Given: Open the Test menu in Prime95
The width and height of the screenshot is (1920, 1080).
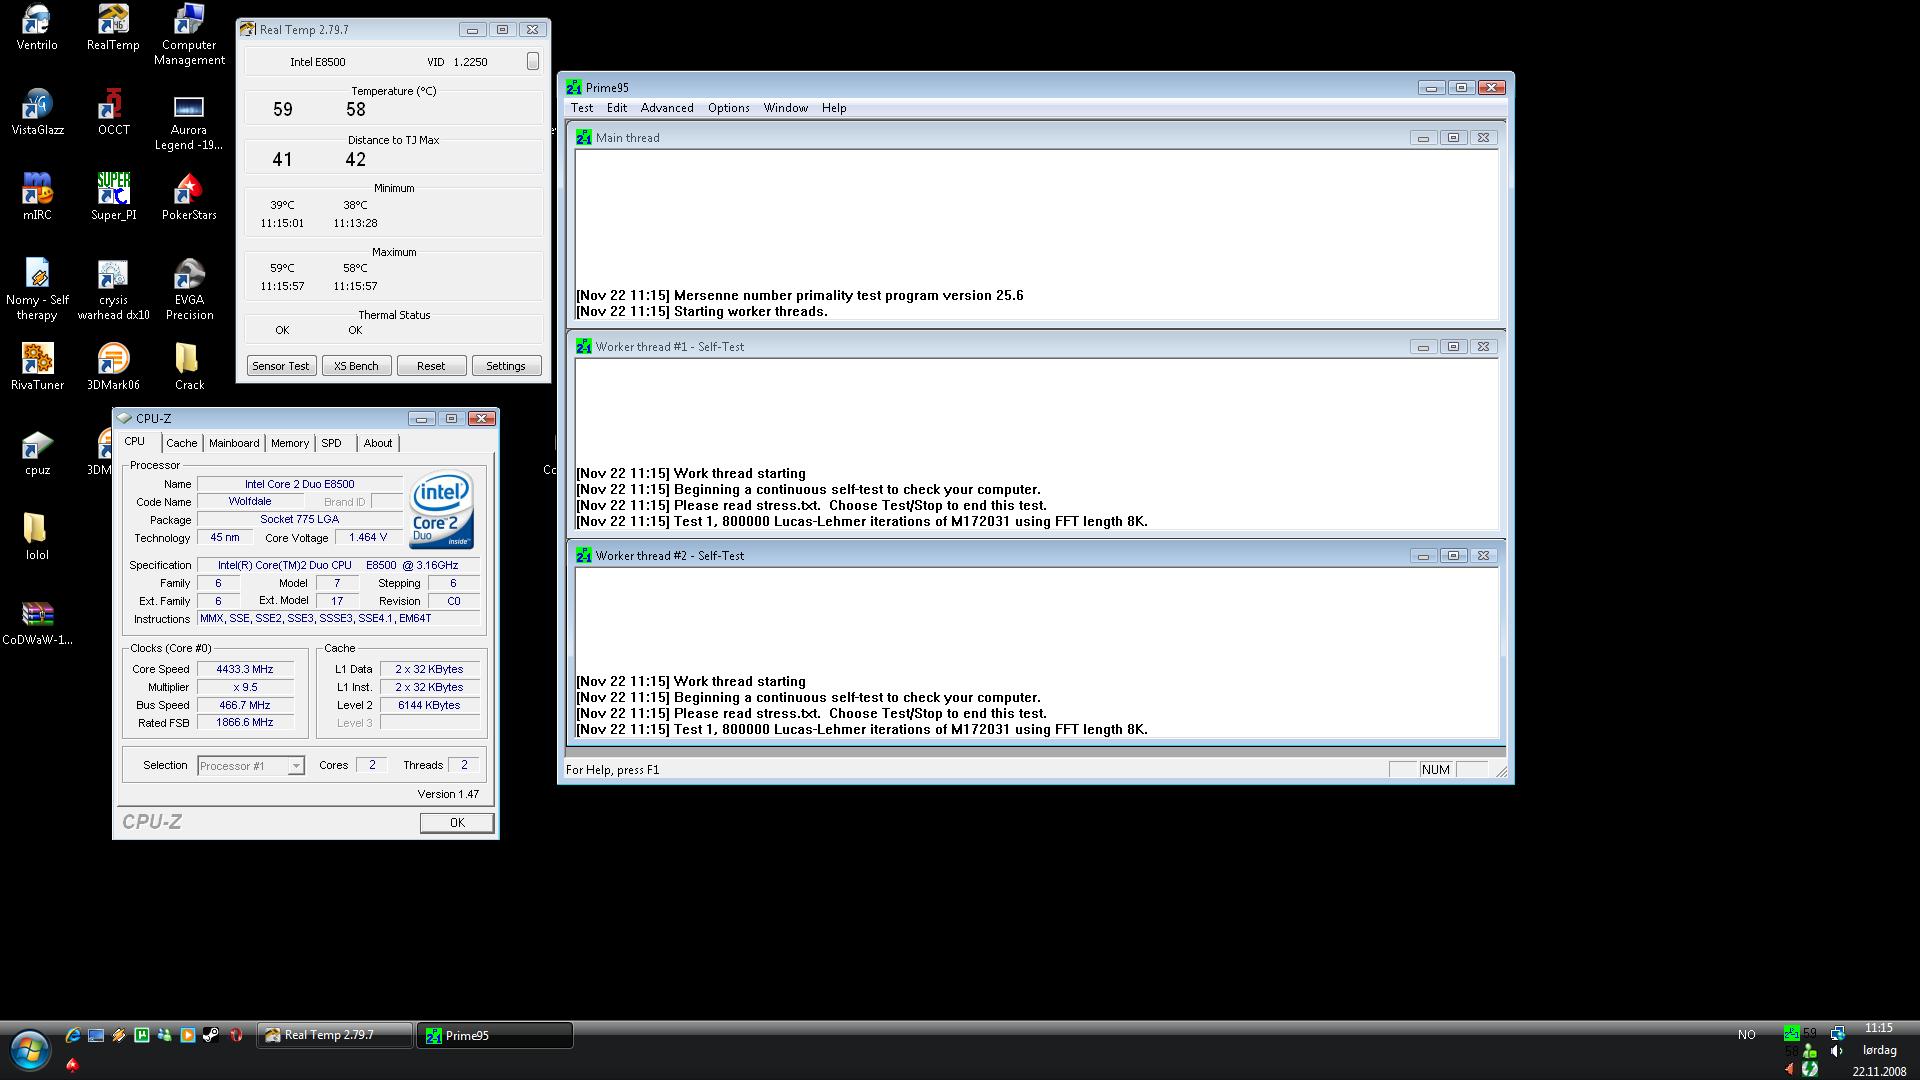Looking at the screenshot, I should 582,108.
